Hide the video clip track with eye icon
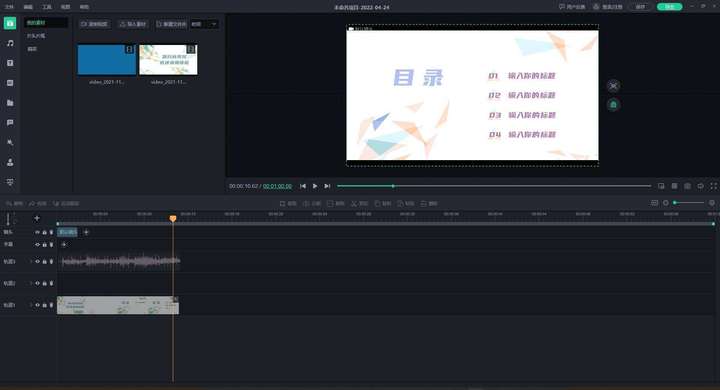 pyautogui.click(x=38, y=305)
